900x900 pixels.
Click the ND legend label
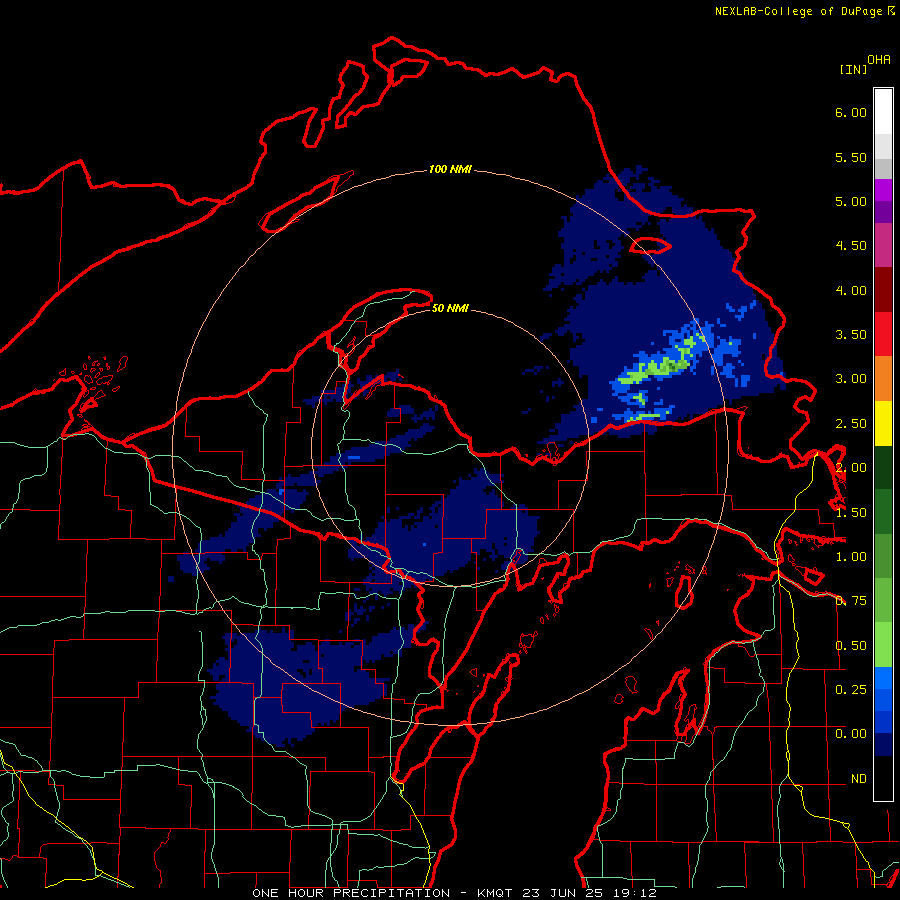[x=859, y=779]
